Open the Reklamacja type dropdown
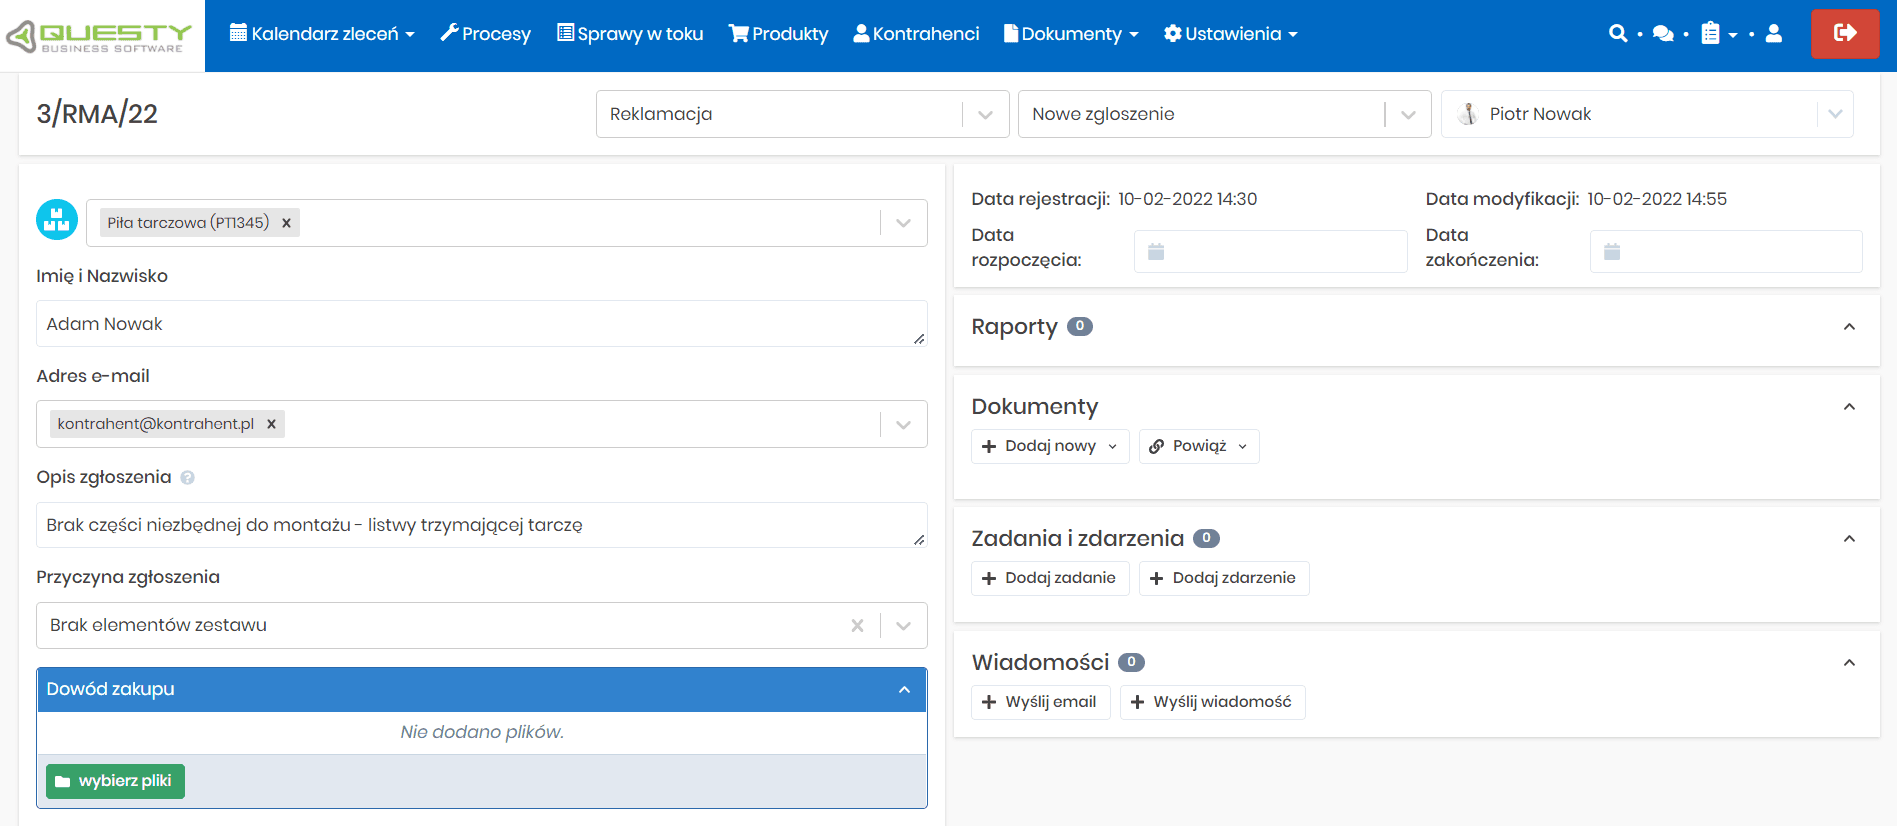Image resolution: width=1897 pixels, height=826 pixels. click(x=802, y=114)
